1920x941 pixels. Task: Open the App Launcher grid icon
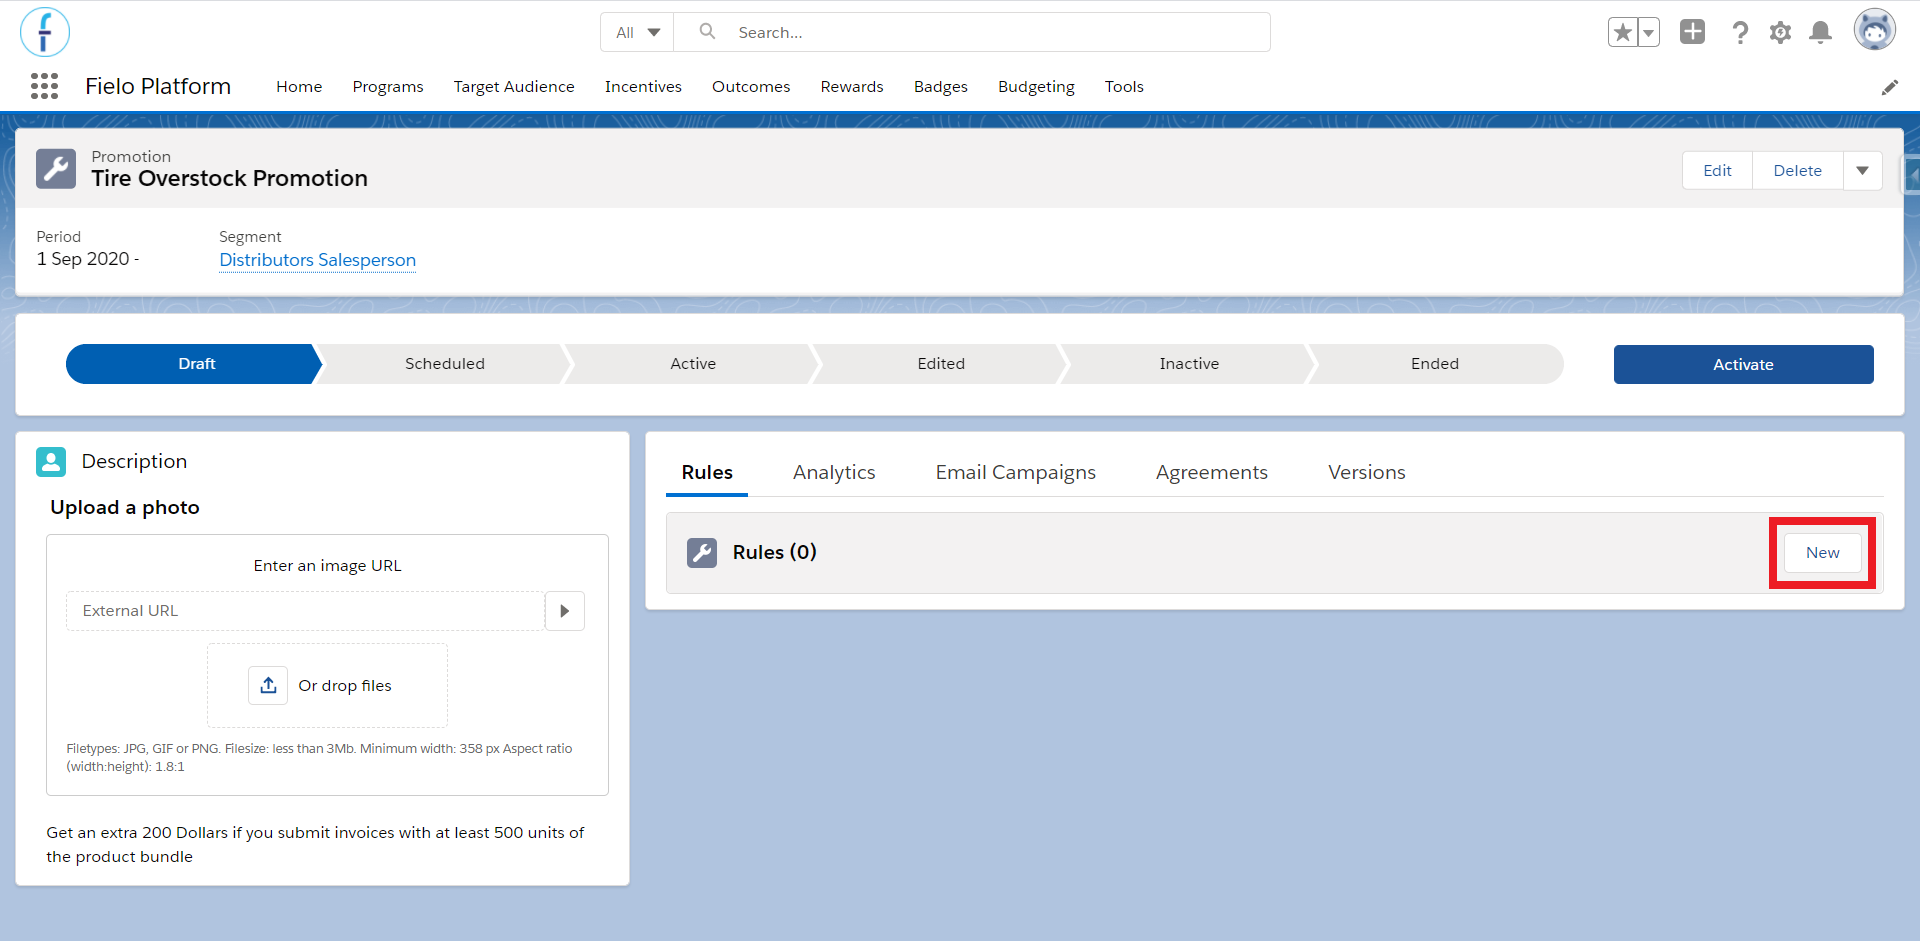coord(44,86)
